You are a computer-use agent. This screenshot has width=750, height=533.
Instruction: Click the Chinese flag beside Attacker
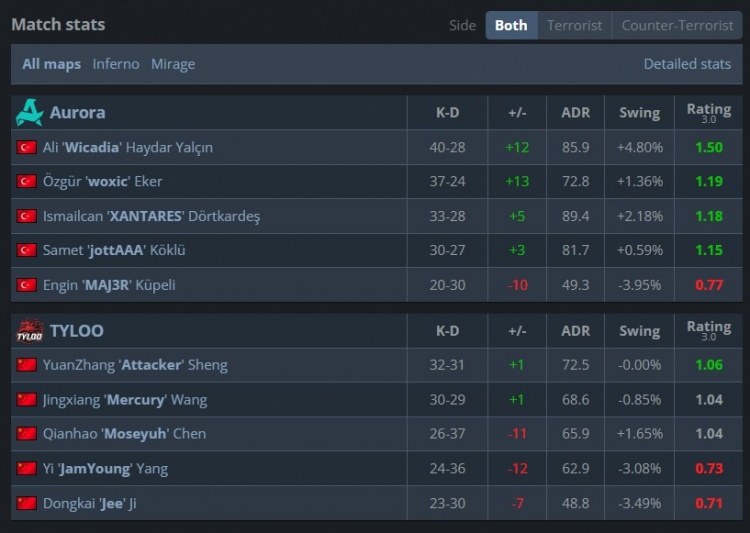tap(27, 365)
